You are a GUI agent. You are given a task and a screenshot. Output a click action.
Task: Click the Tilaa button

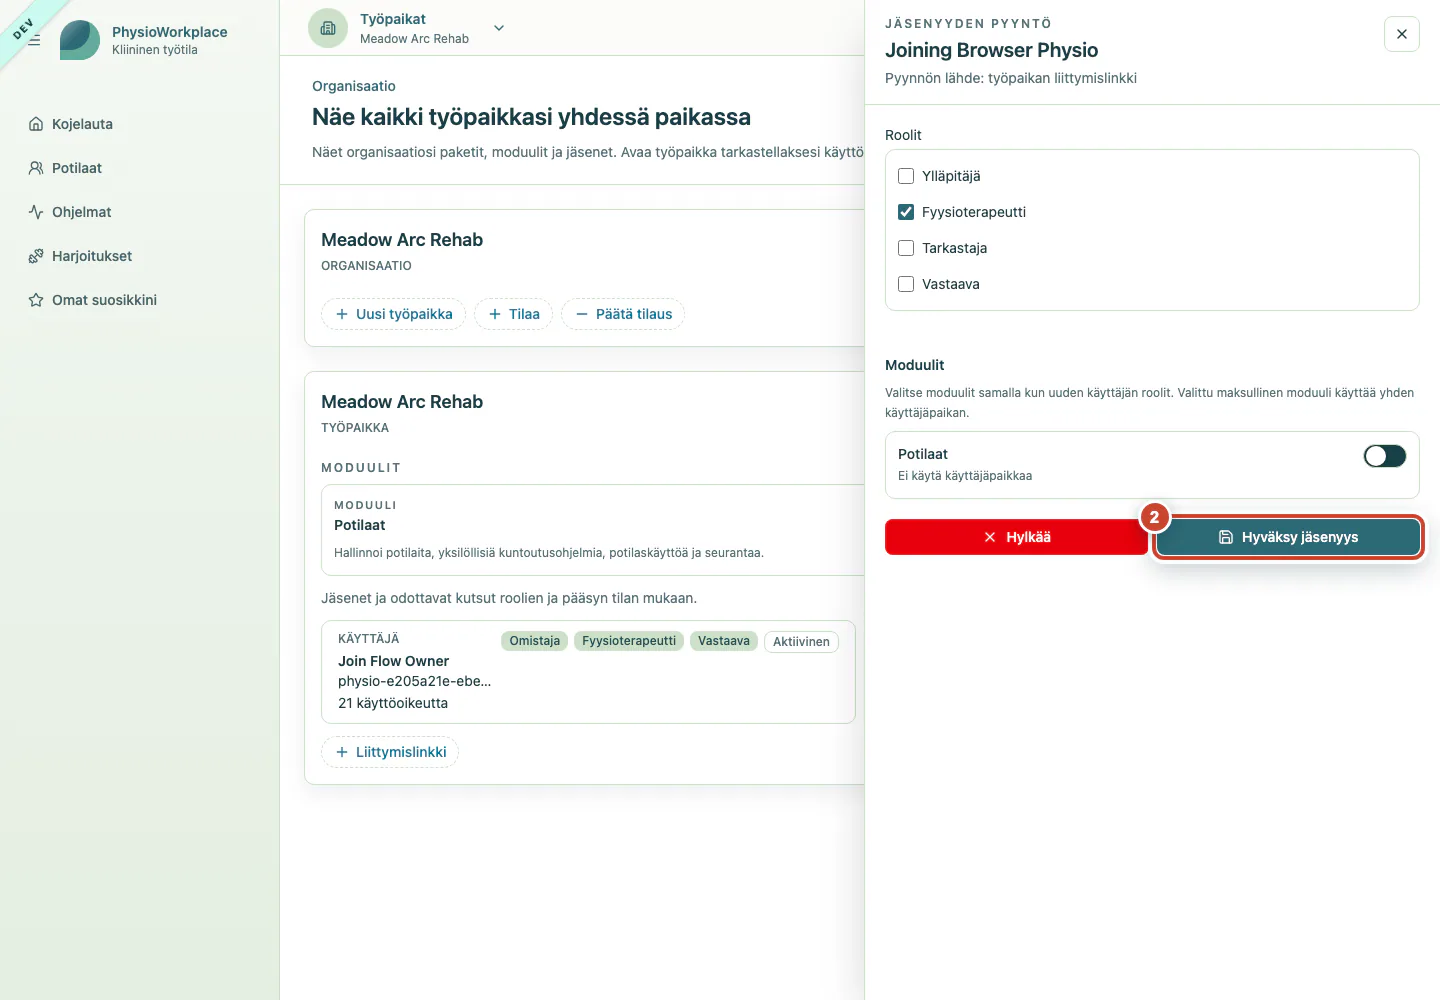[513, 314]
